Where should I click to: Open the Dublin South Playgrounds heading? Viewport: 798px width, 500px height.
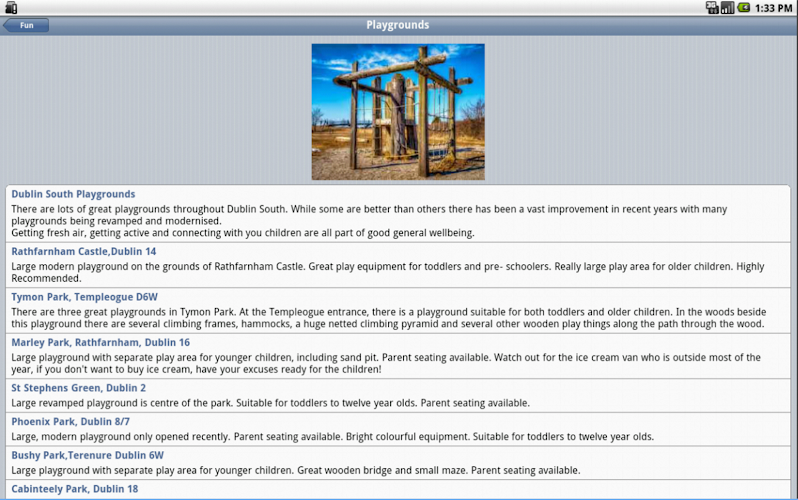coord(73,194)
